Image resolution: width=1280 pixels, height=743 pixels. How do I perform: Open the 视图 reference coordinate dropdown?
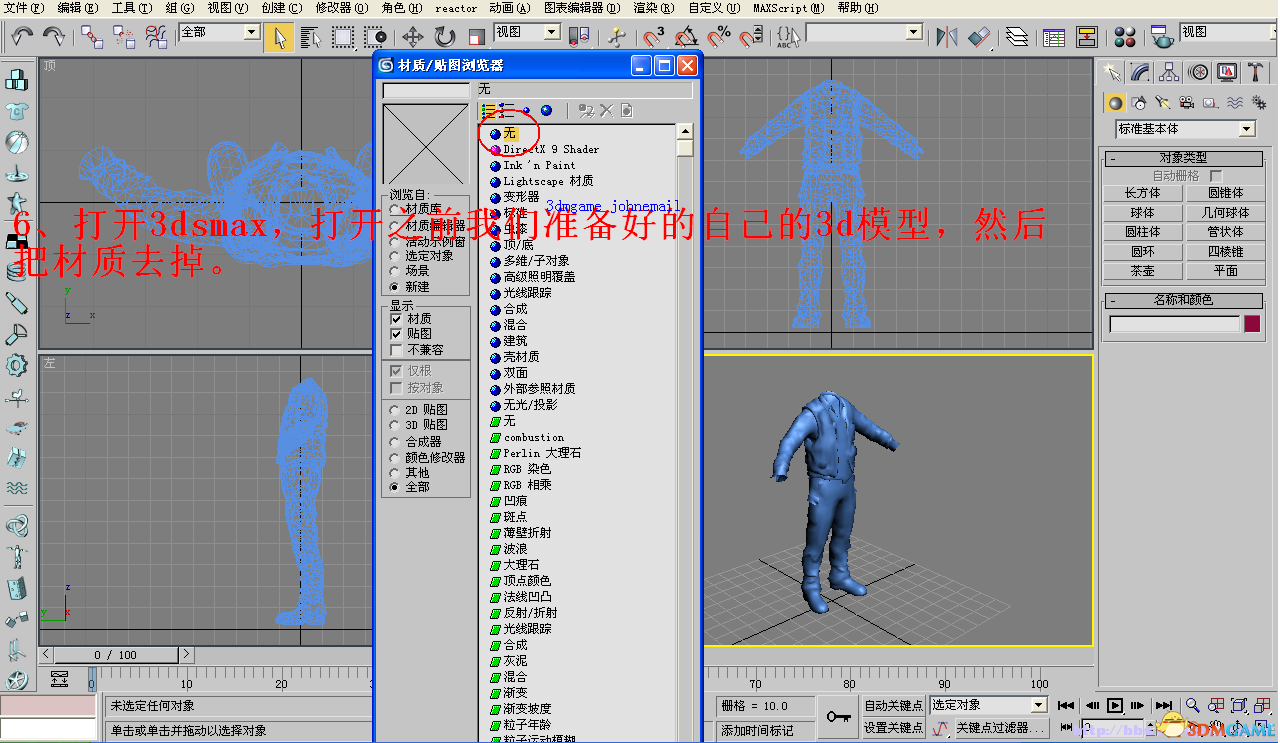pyautogui.click(x=552, y=32)
